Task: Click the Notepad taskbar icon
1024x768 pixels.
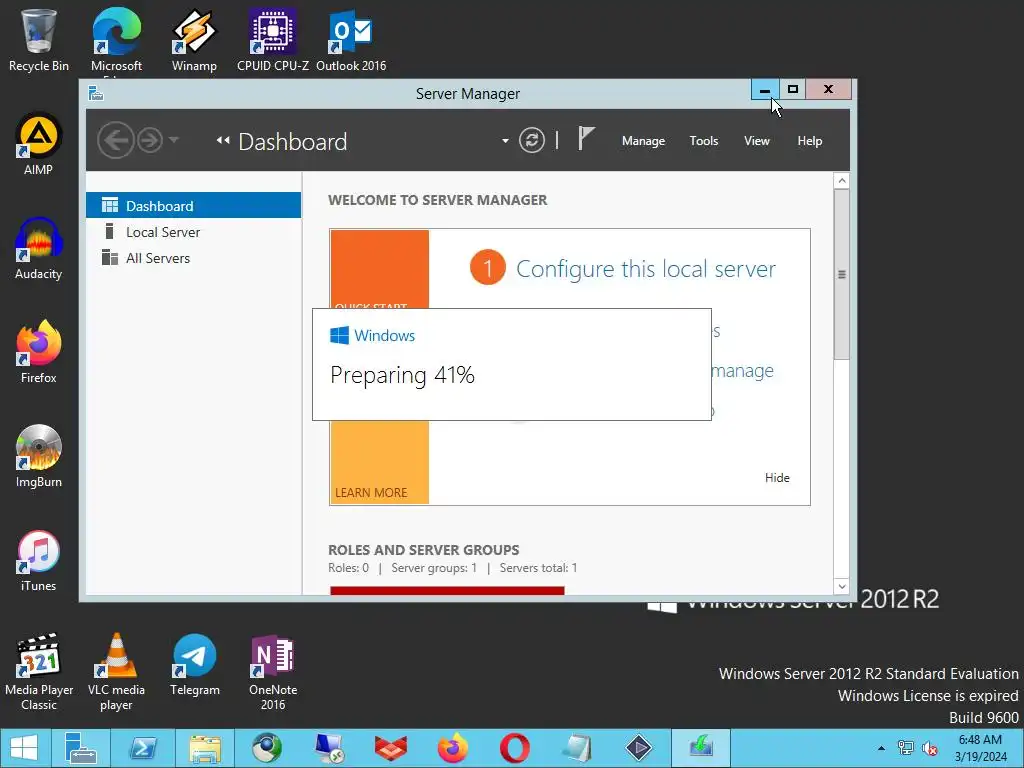Action: 577,748
